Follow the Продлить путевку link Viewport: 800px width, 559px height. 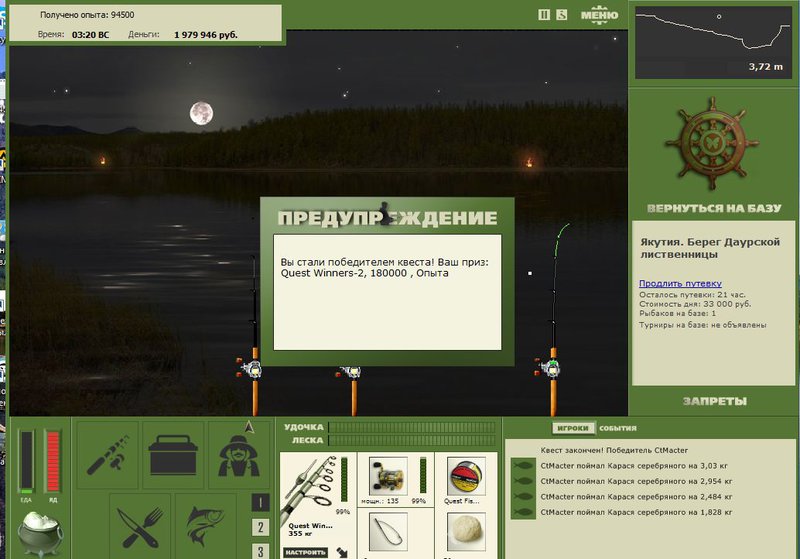680,283
